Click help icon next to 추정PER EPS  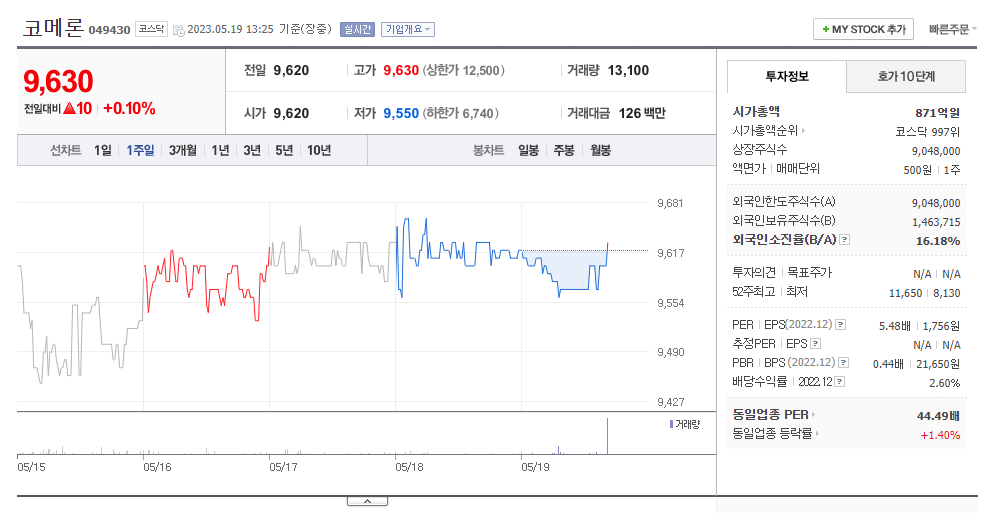815,343
